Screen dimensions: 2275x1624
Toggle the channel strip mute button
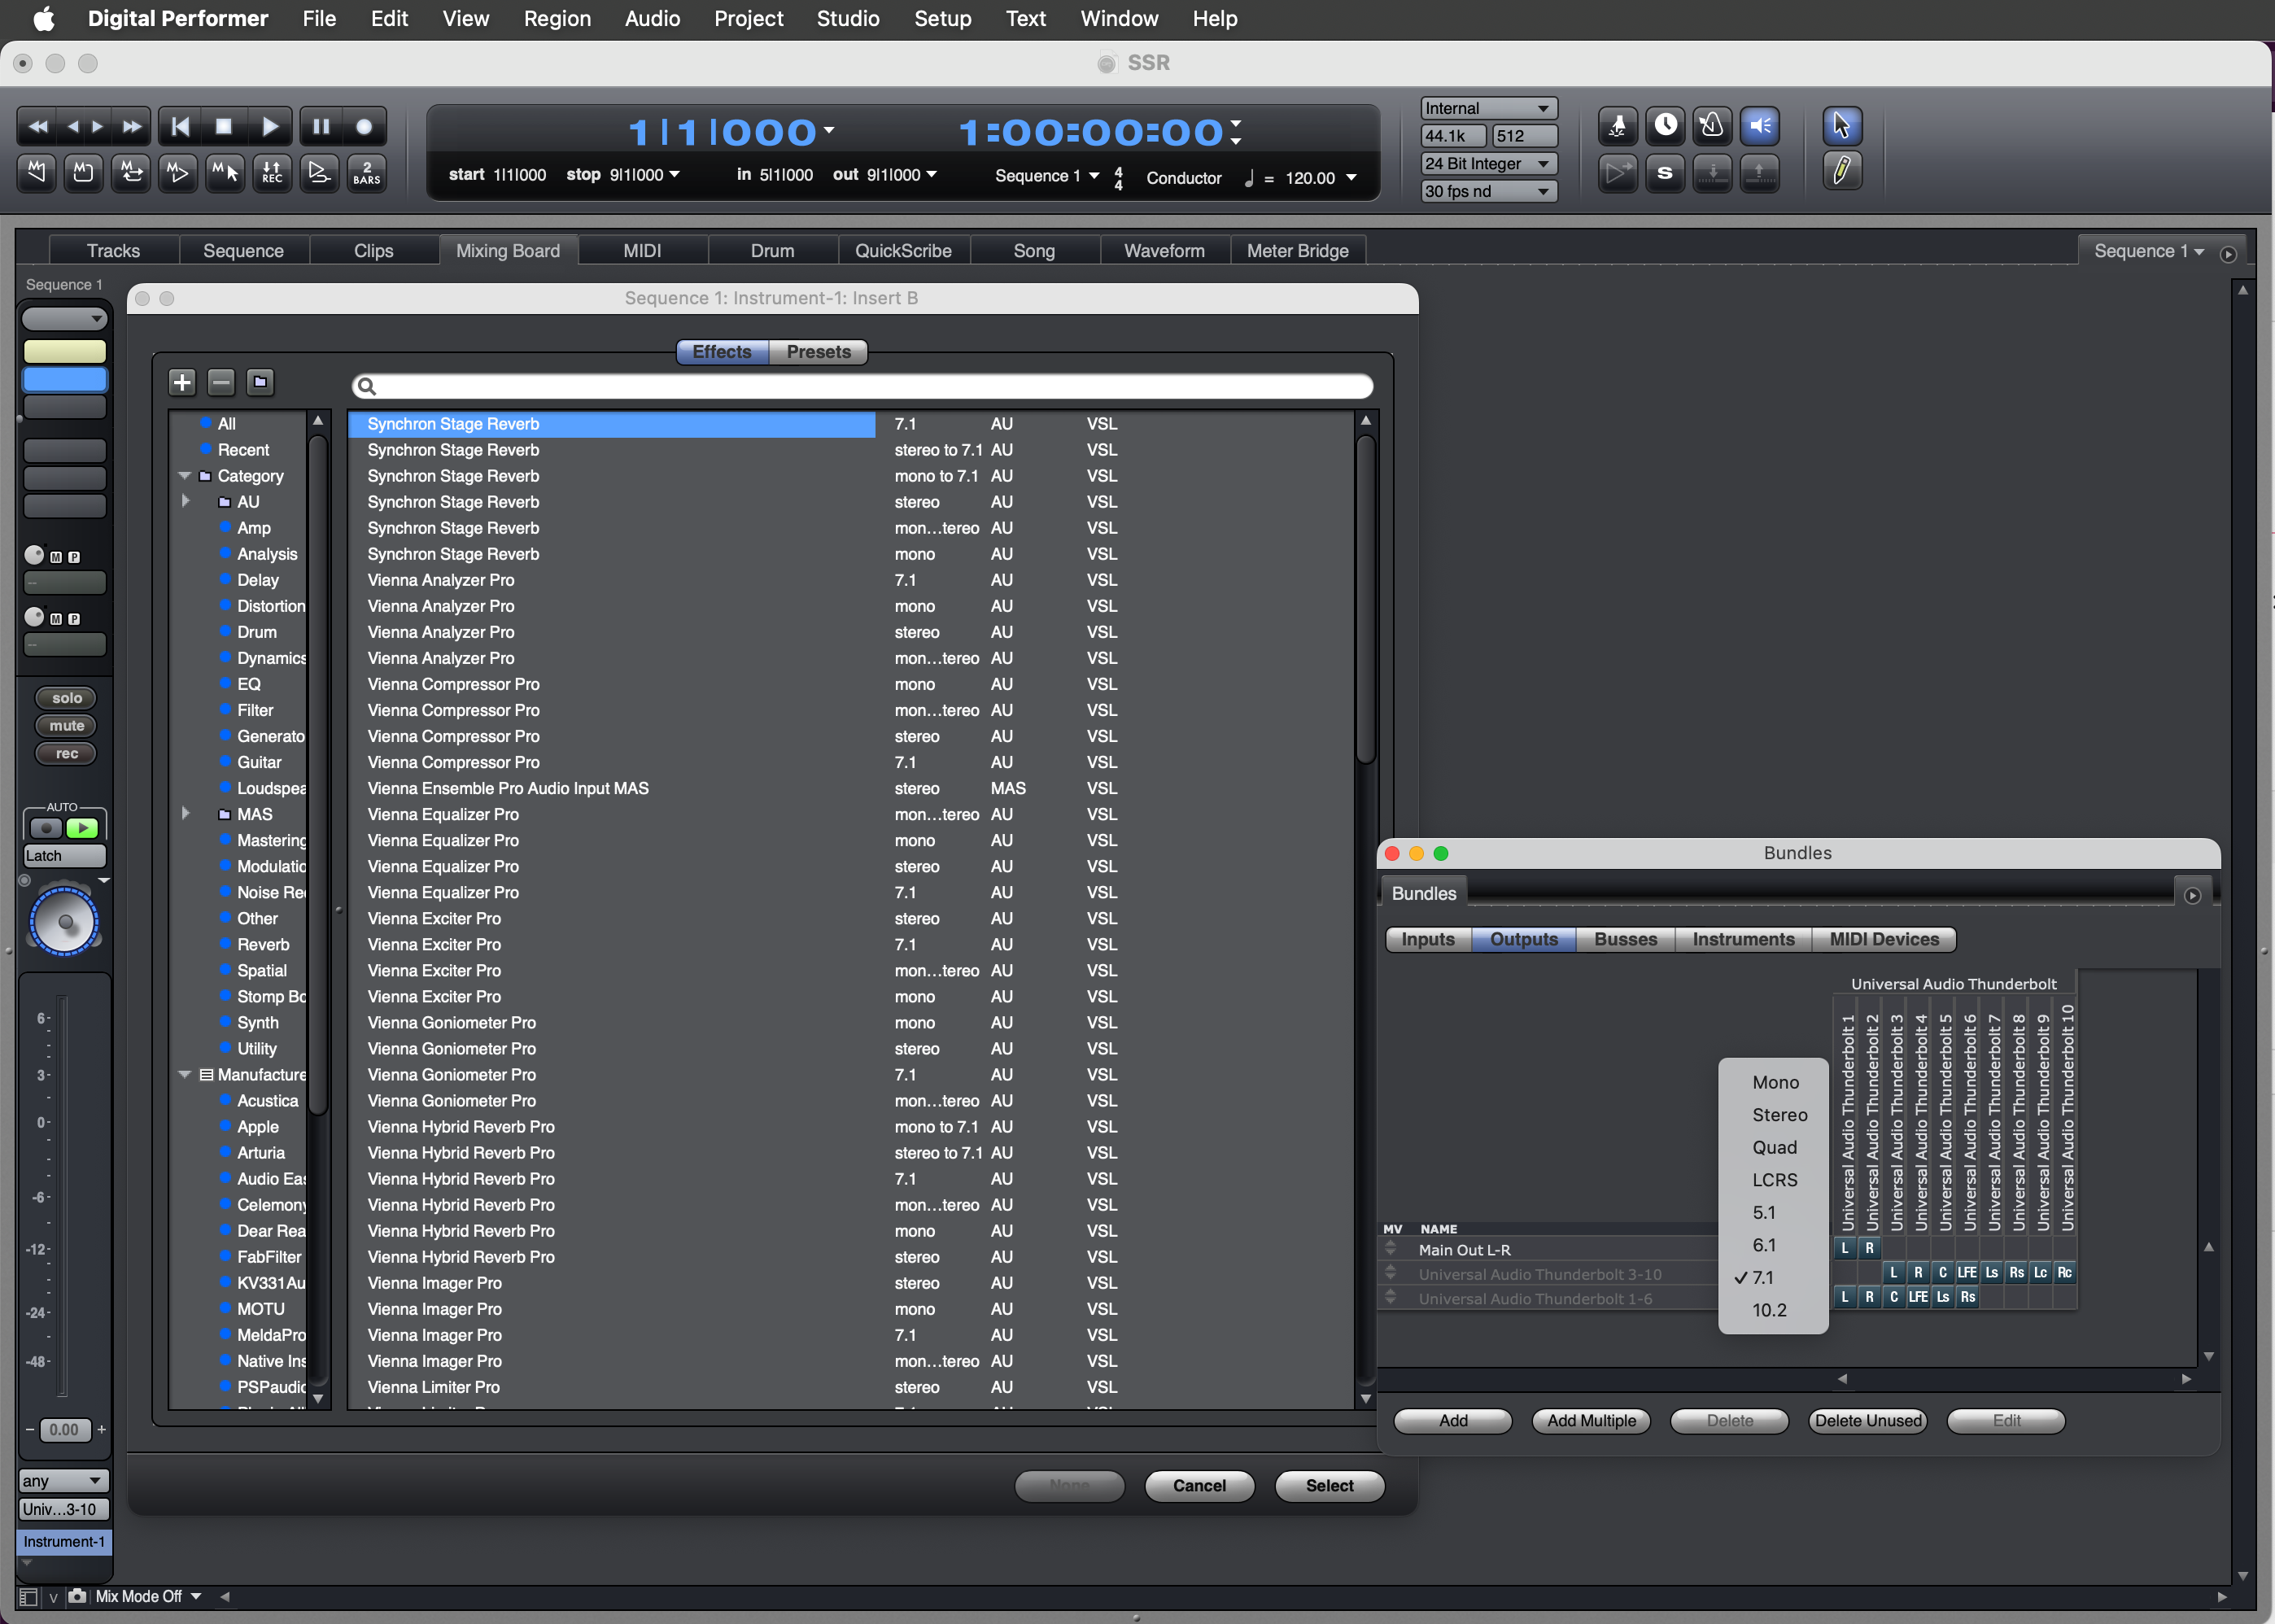(x=66, y=726)
